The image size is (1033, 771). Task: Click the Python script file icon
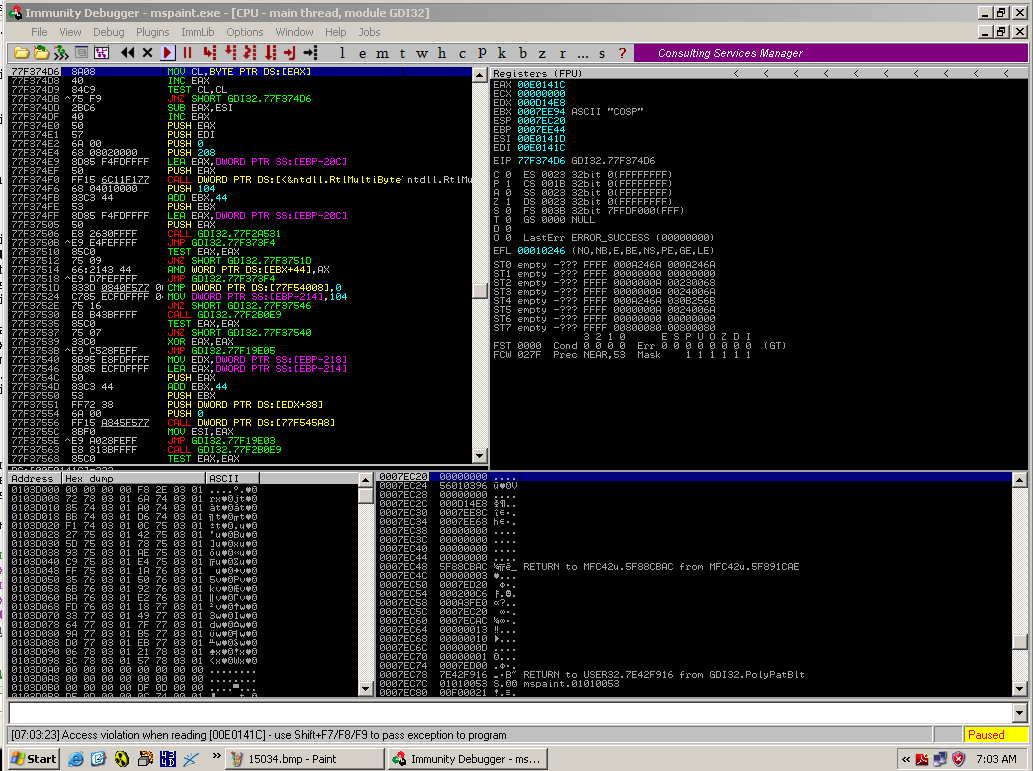[42, 53]
